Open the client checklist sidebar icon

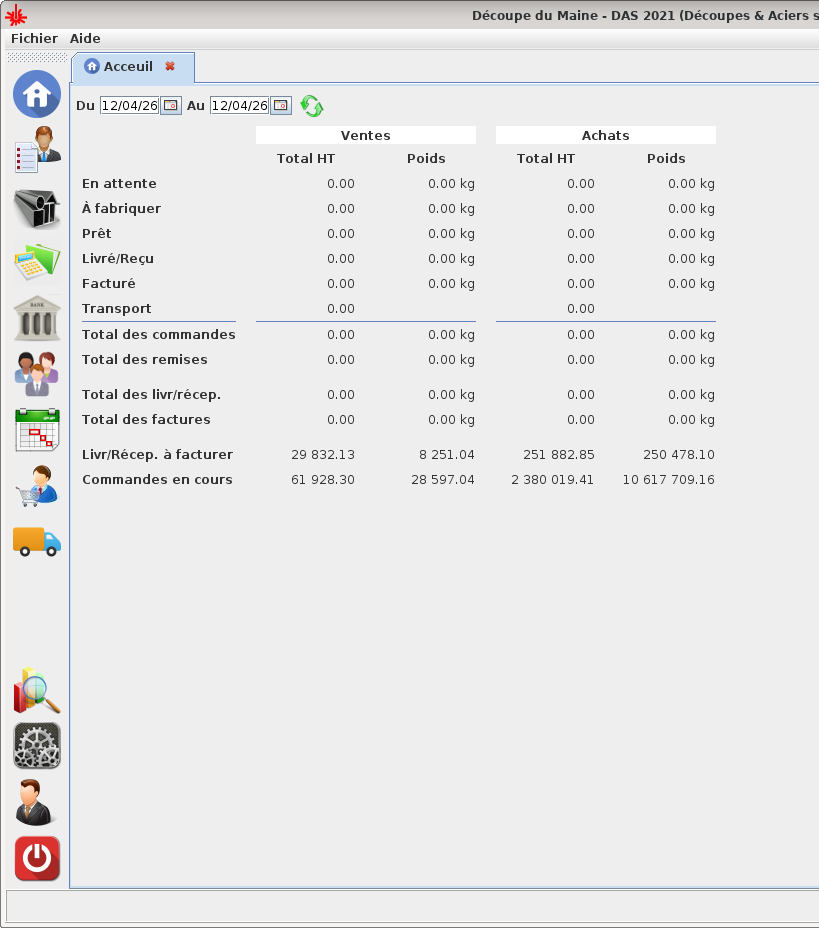[x=37, y=150]
